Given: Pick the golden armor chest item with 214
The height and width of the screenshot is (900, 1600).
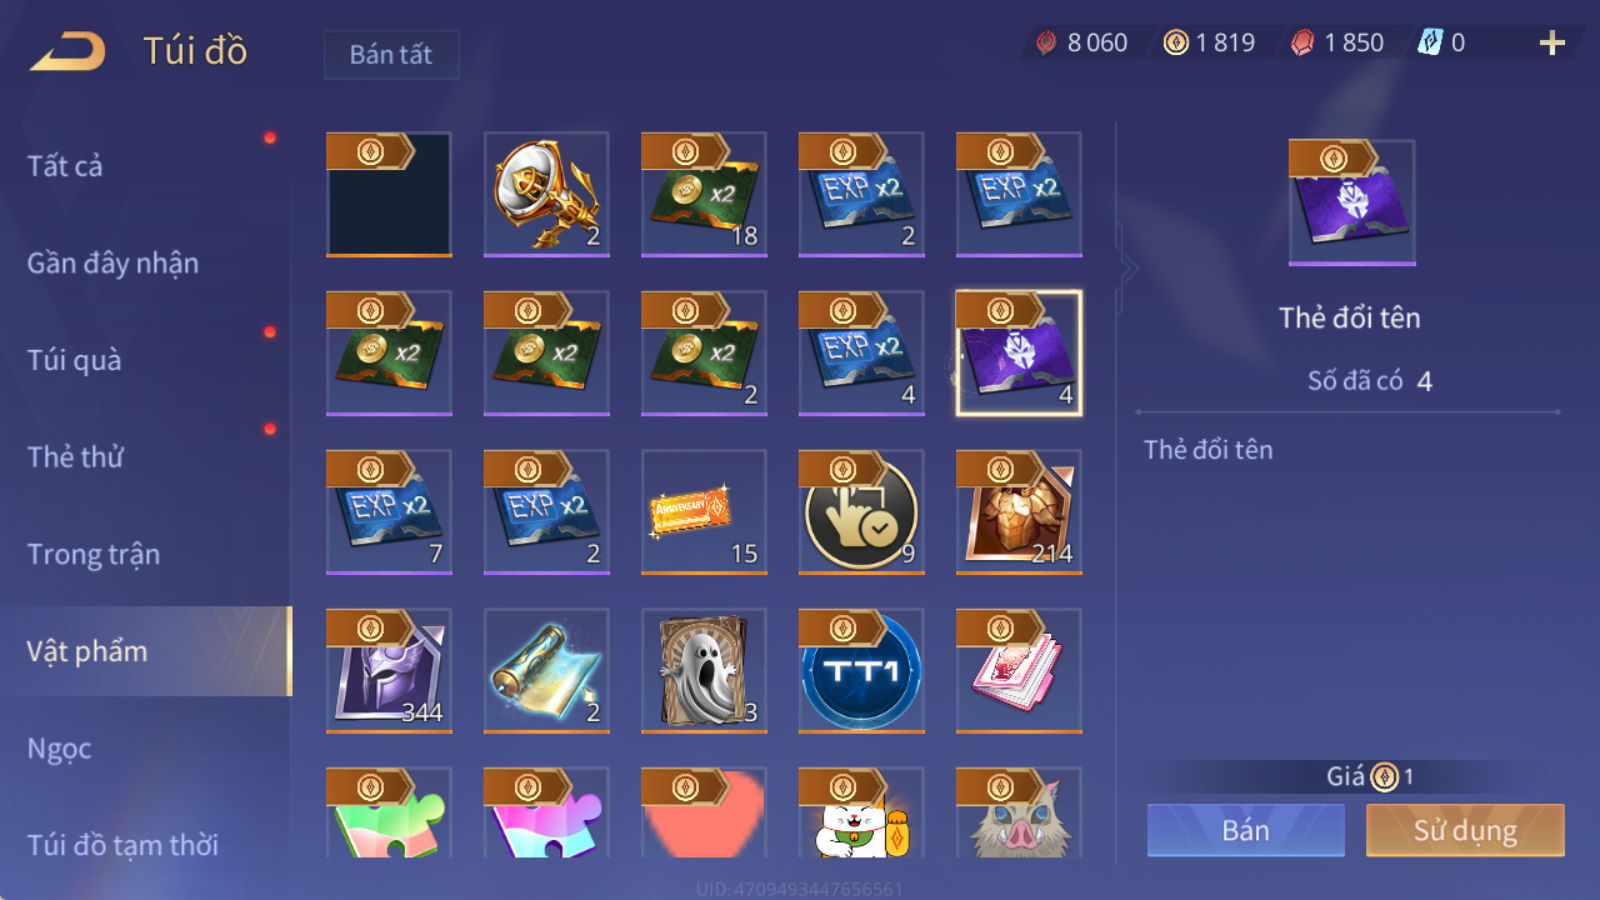Looking at the screenshot, I should [1019, 512].
